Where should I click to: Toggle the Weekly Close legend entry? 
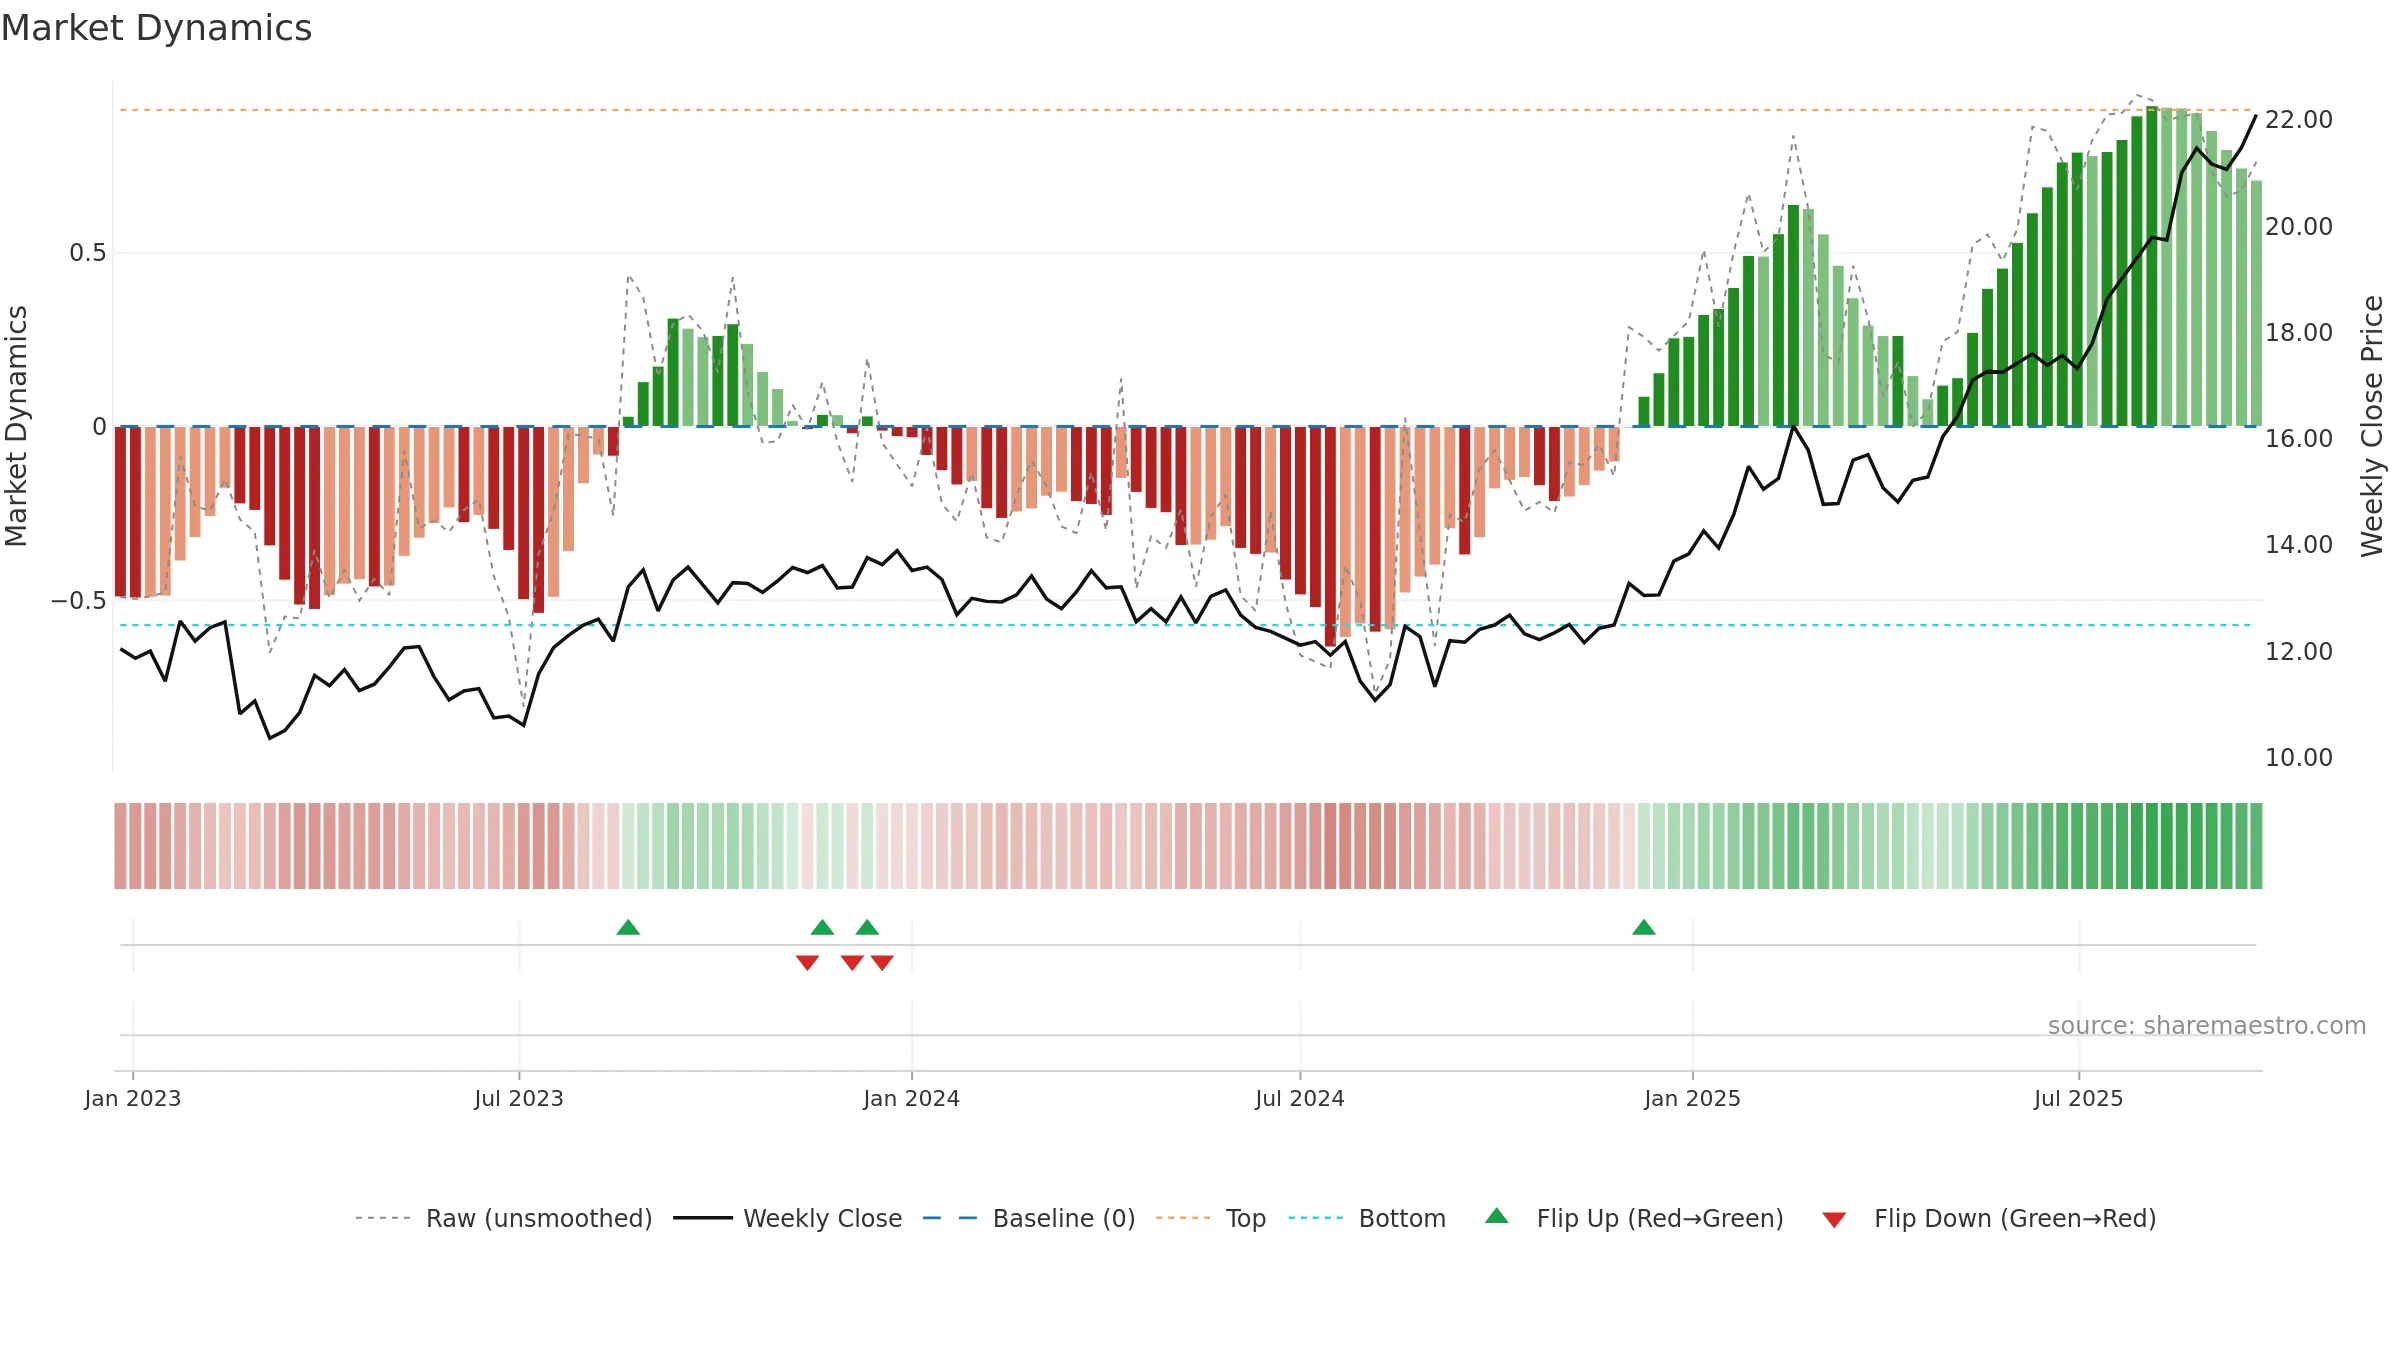787,1218
